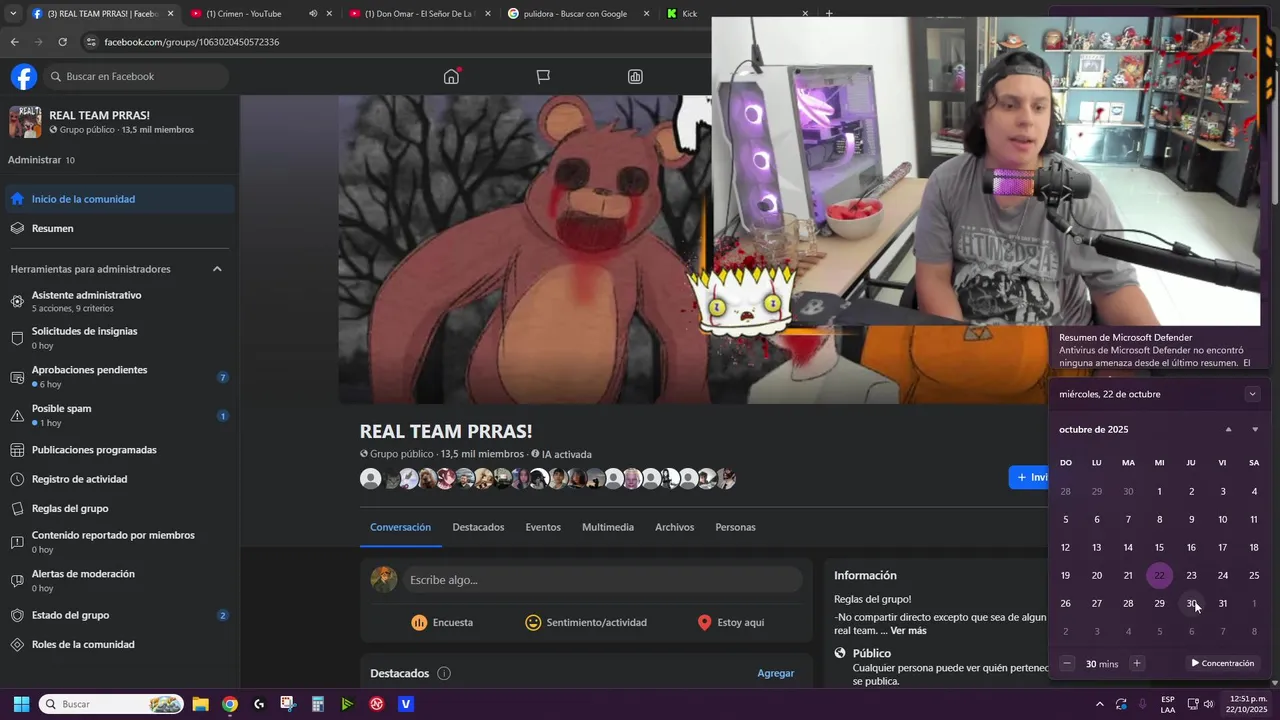Show hidden system tray icons

(x=1099, y=704)
